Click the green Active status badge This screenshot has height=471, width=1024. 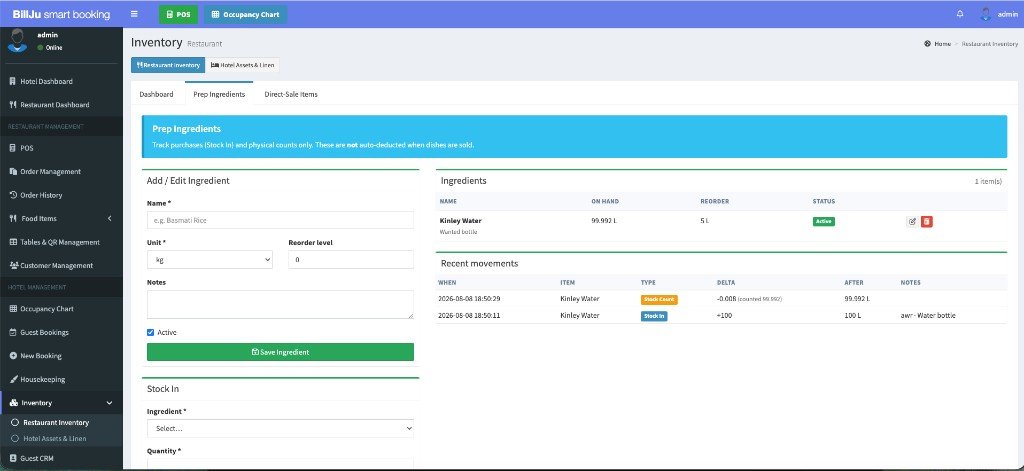(x=824, y=221)
